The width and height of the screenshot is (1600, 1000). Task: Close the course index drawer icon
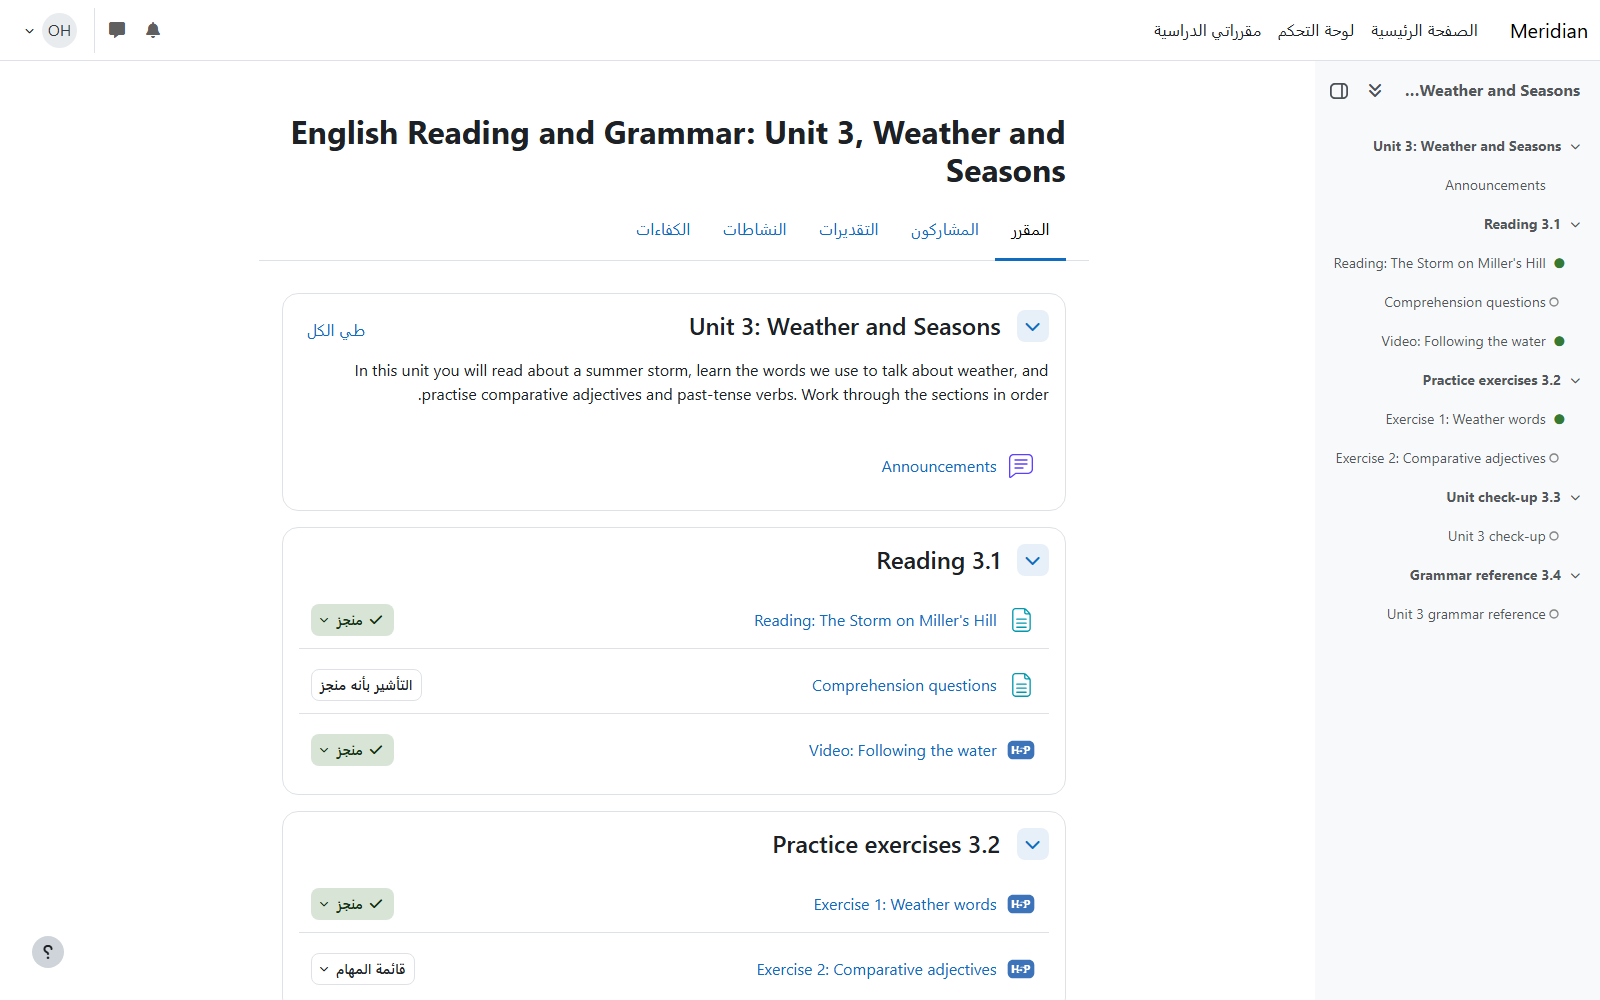coord(1339,91)
